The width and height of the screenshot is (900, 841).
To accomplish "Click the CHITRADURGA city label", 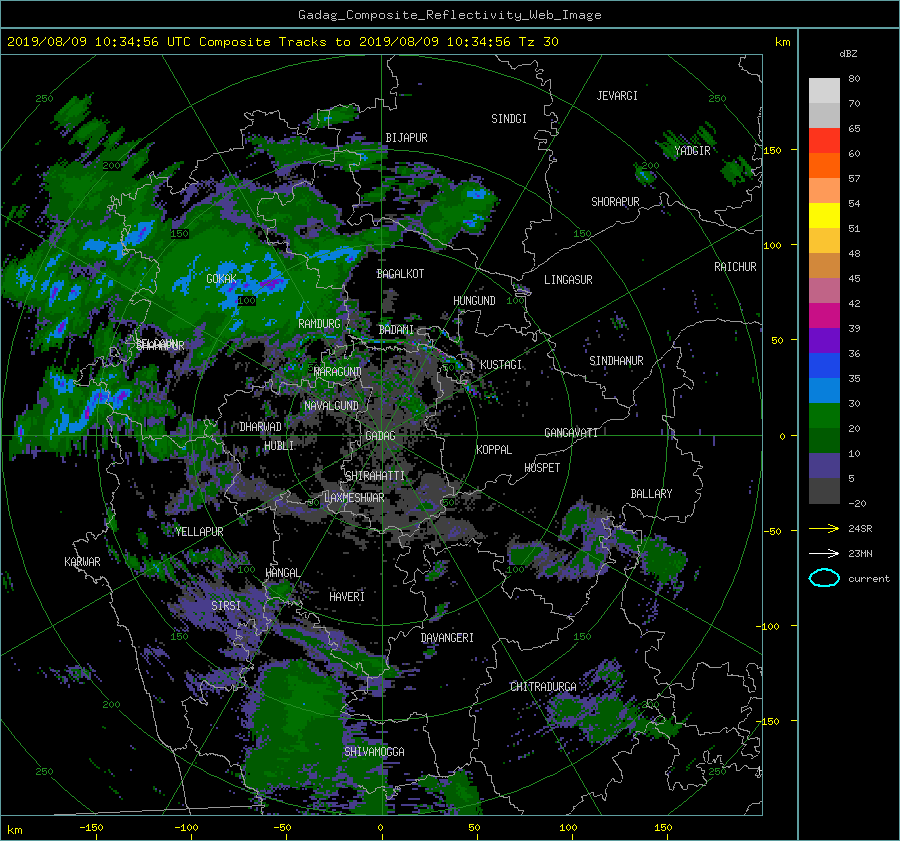I will [543, 687].
